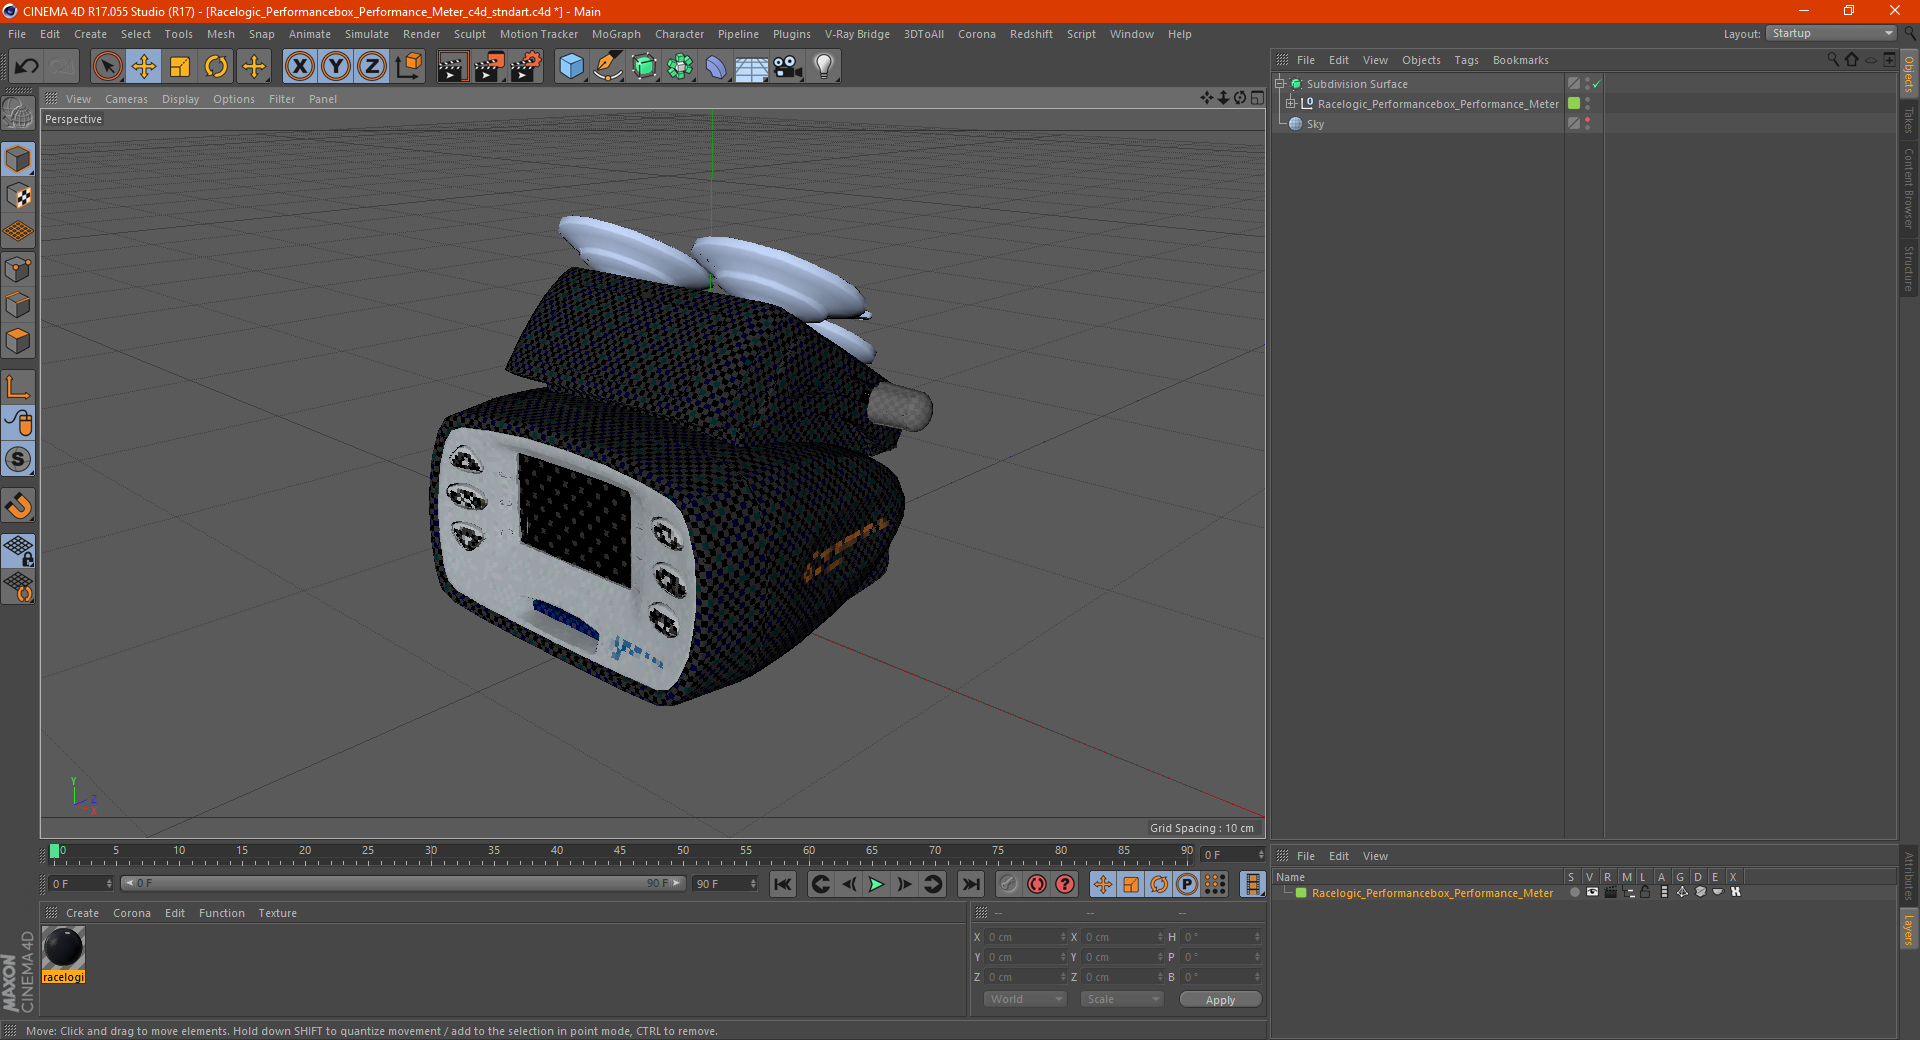Open the spline Pen tool
The width and height of the screenshot is (1920, 1040).
tap(608, 67)
